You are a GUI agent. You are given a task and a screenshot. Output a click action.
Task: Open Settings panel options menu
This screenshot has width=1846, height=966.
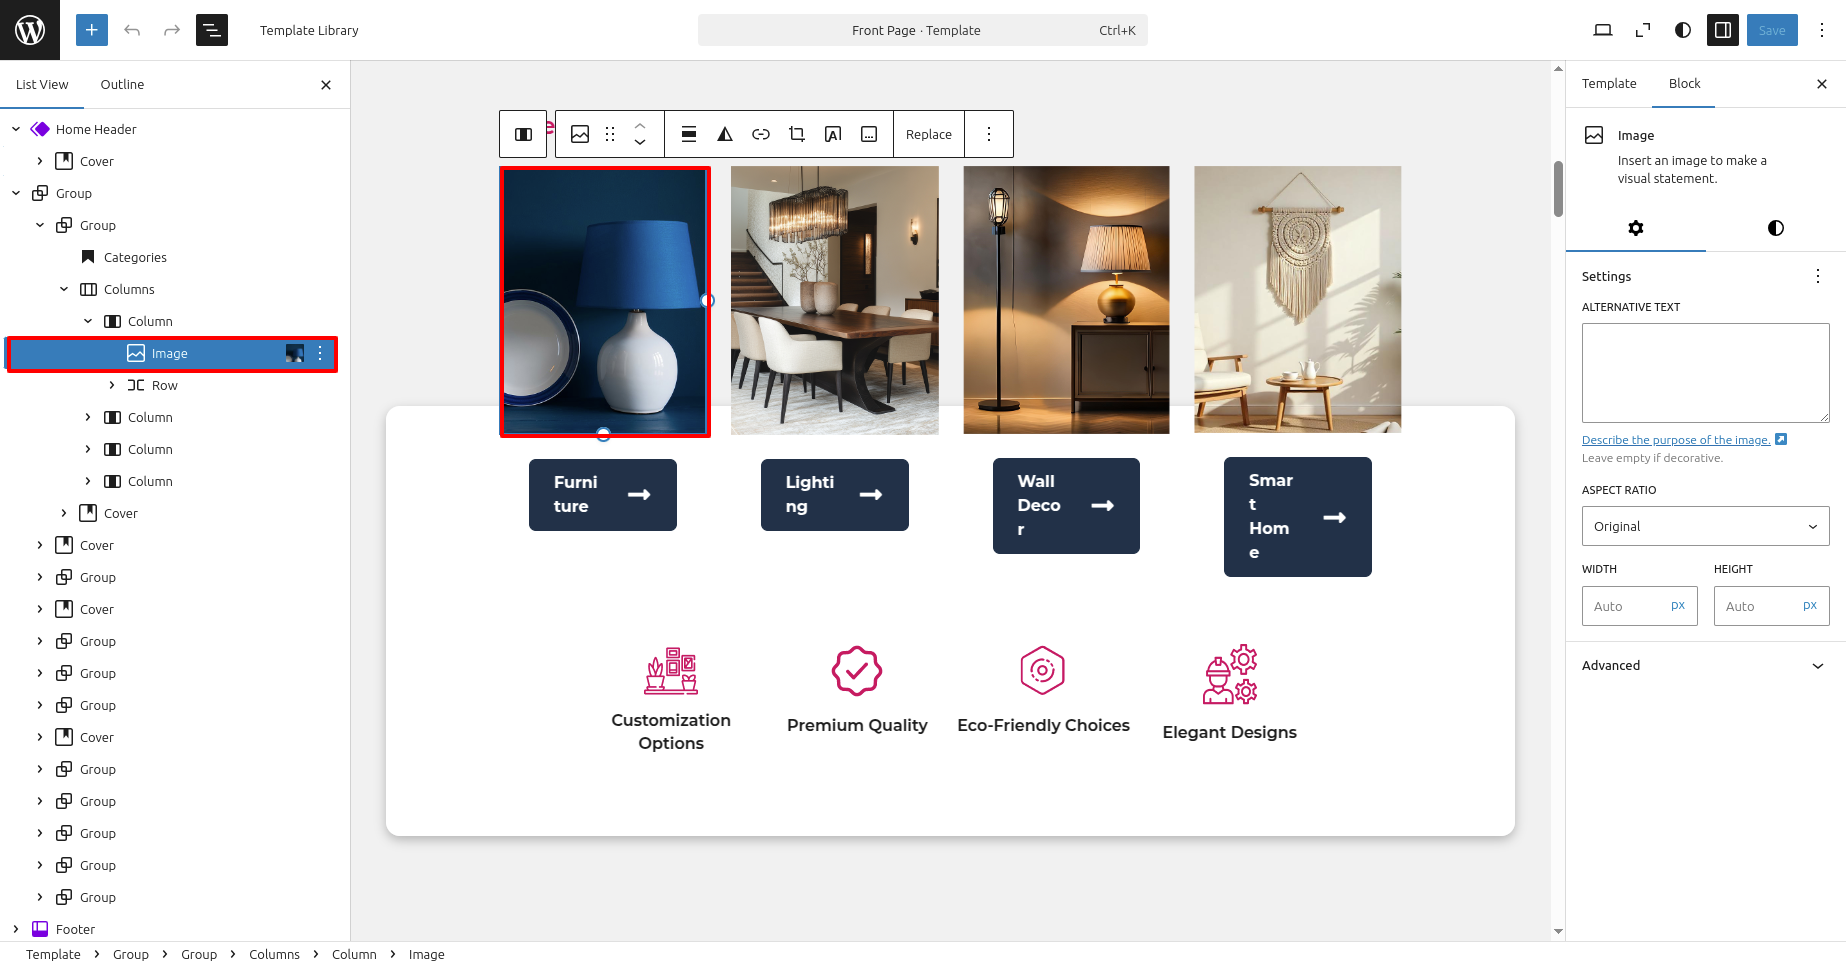point(1818,276)
